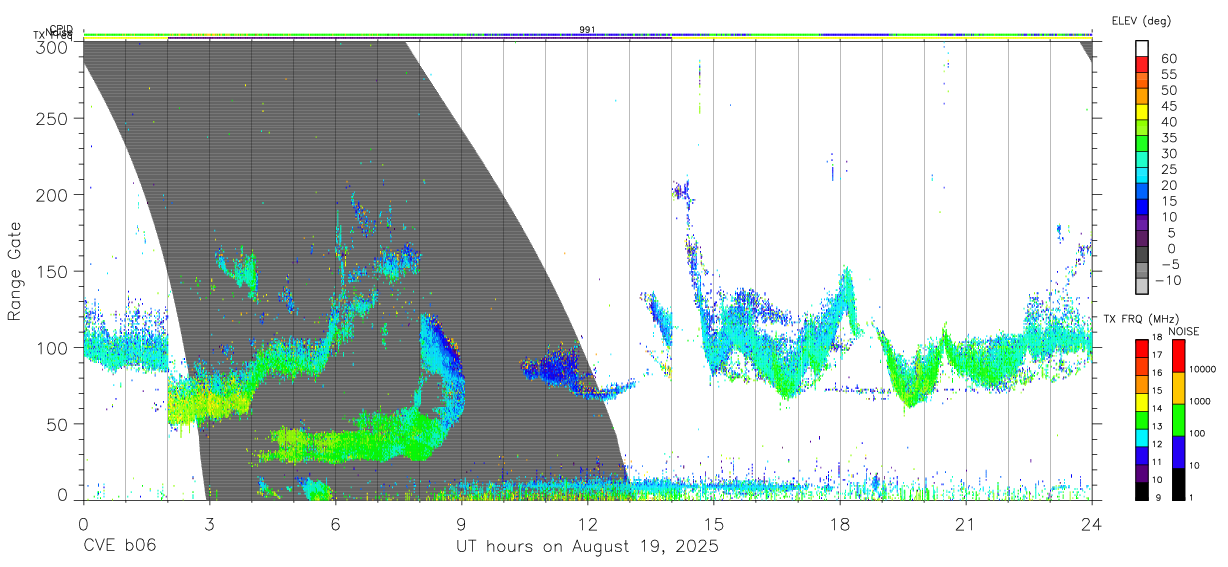Viewport: 1228px width, 567px height.
Task: Click the '30' elevation legend label
Action: coord(1169,153)
